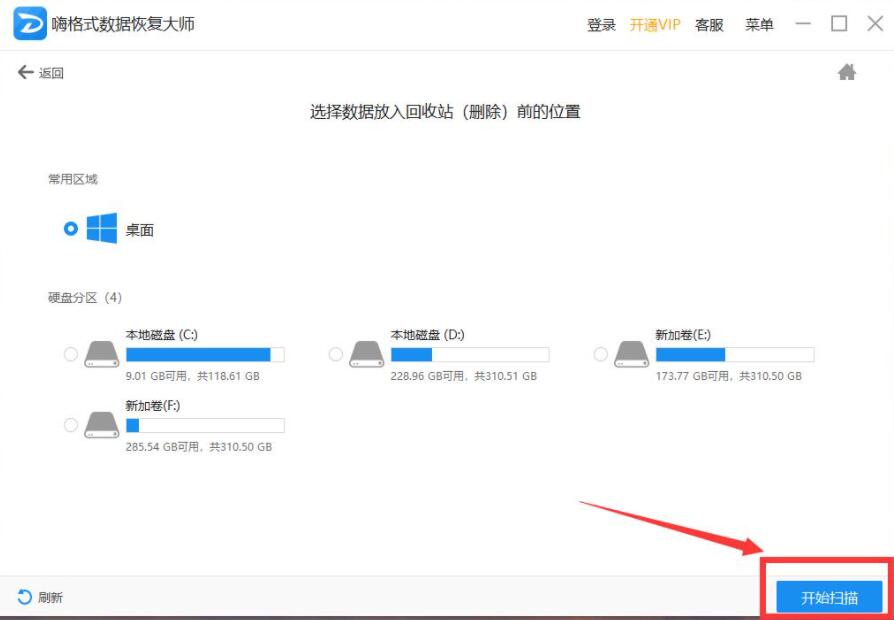This screenshot has width=894, height=620.
Task: Click the F: volume usage bar
Action: click(x=205, y=426)
